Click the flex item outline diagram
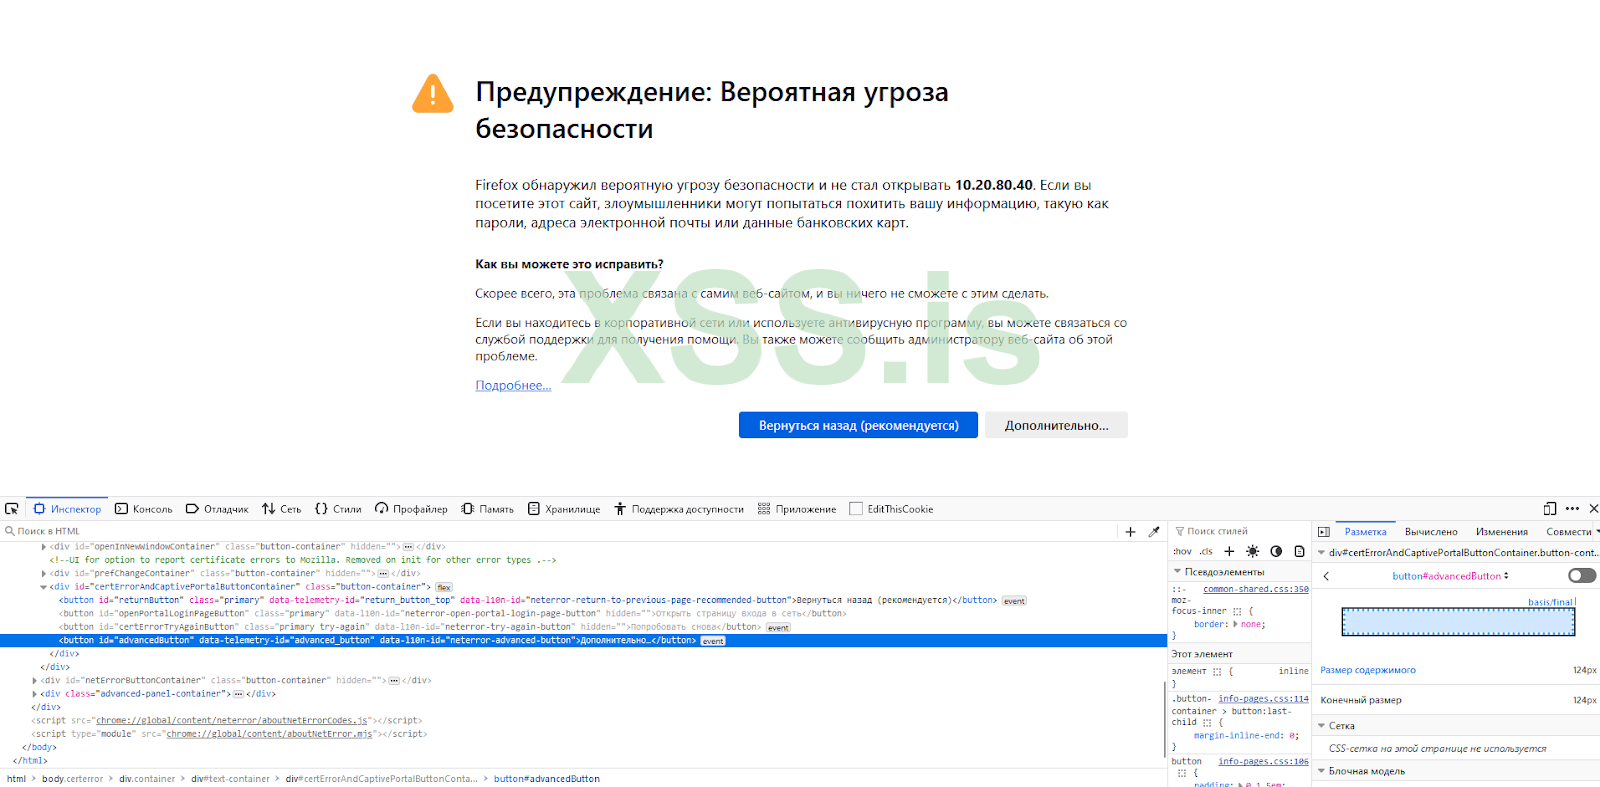Screen dimensions: 1600x787 click(x=1458, y=621)
